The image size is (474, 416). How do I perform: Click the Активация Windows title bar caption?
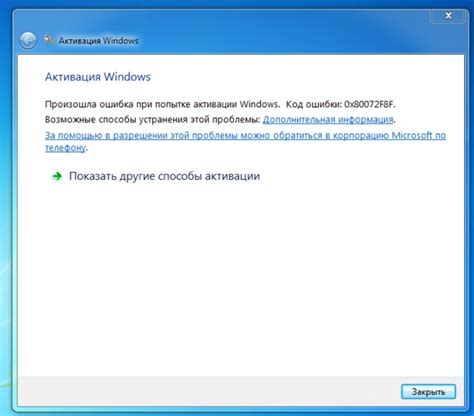98,41
